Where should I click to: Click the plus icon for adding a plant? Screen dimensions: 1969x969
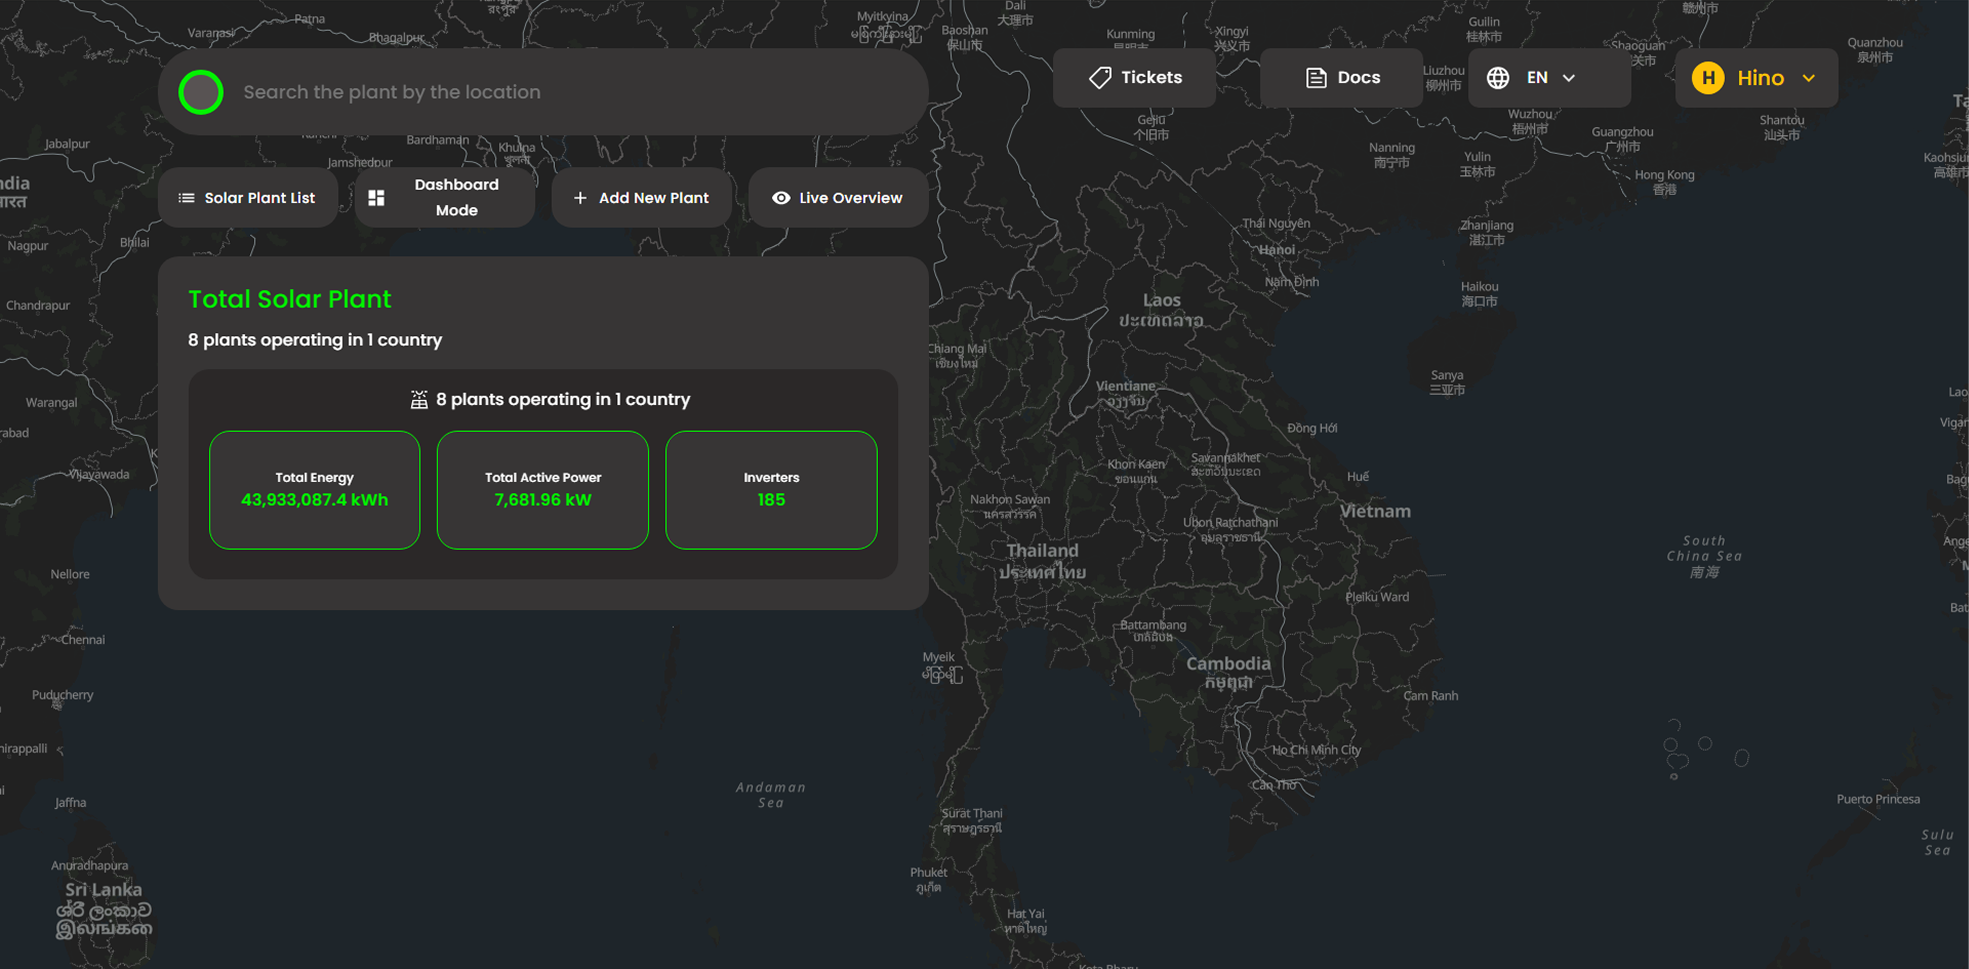pyautogui.click(x=580, y=198)
